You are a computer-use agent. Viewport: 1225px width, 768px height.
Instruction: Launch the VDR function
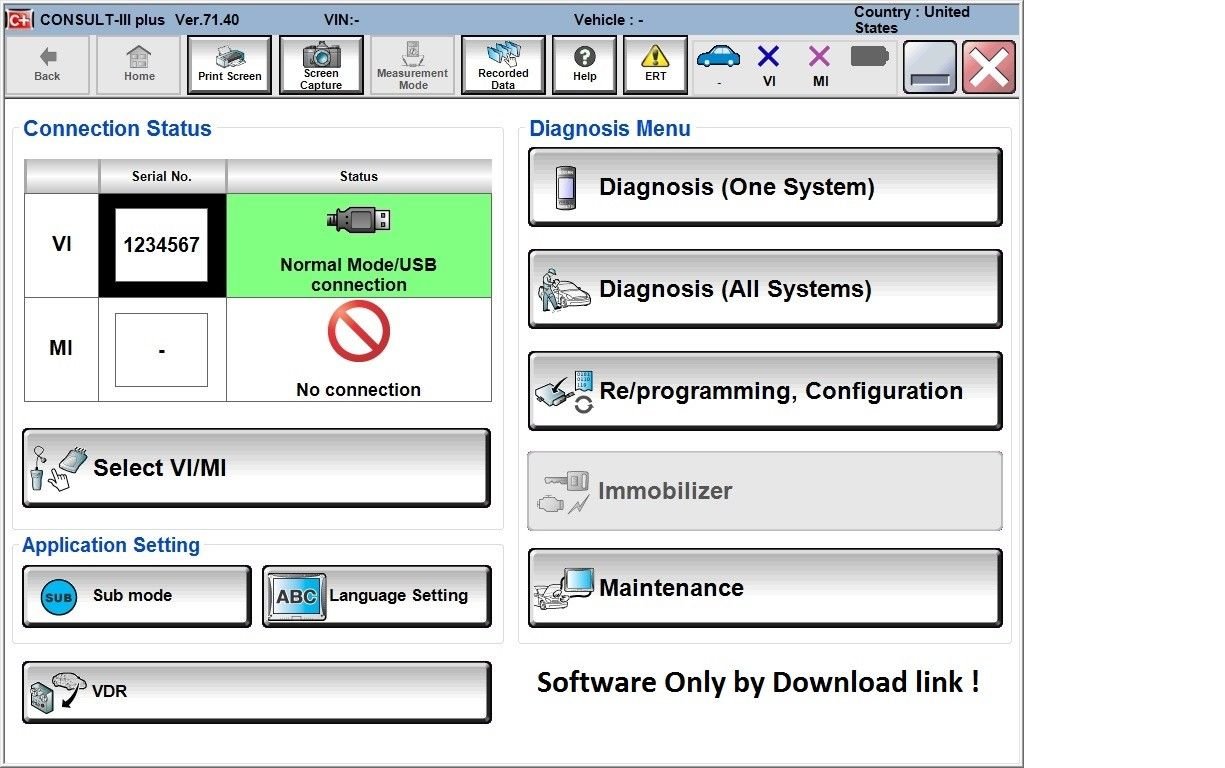(x=256, y=692)
